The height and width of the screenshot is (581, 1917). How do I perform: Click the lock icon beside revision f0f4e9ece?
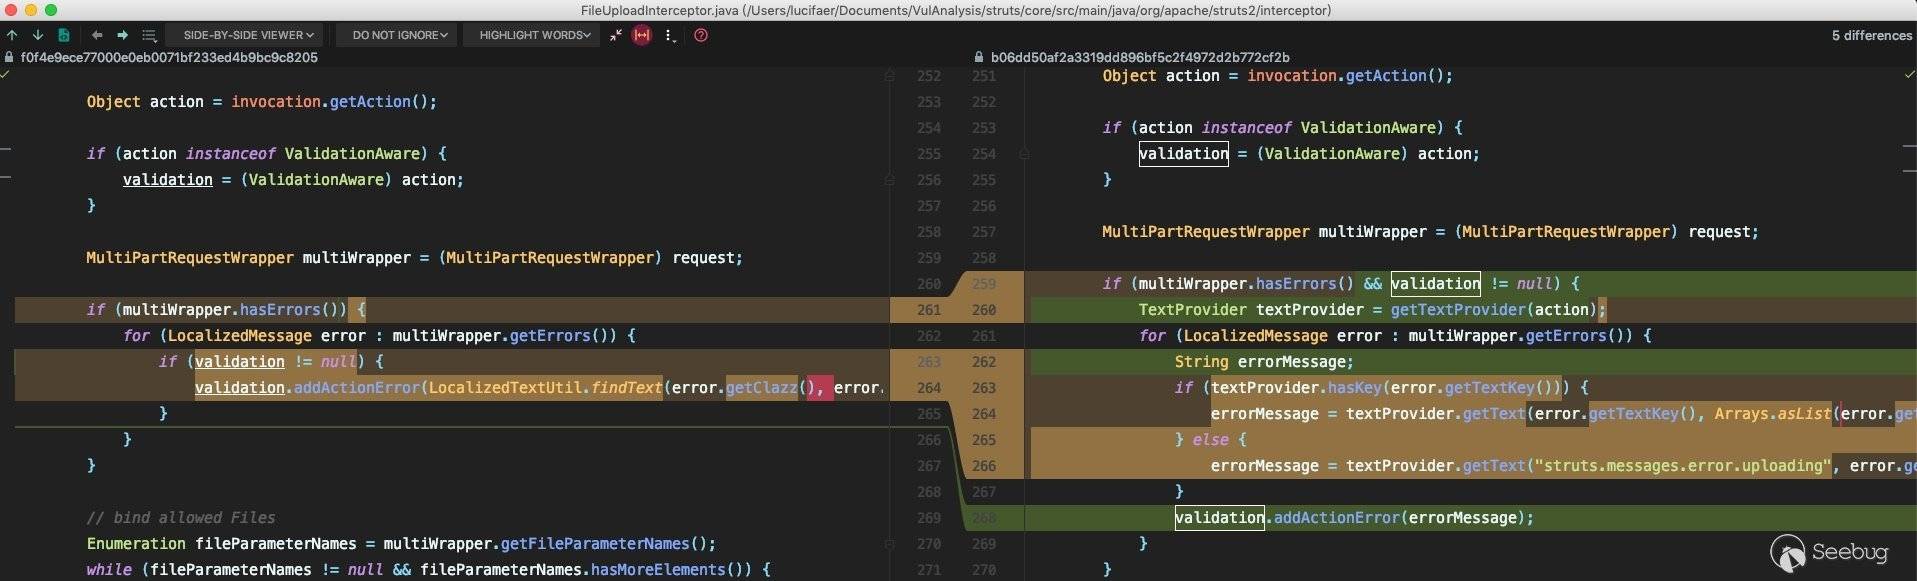tap(9, 58)
